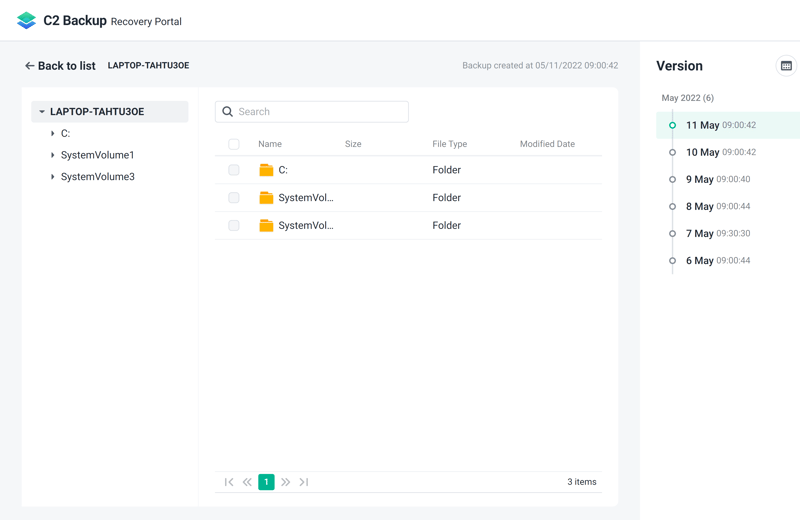This screenshot has width=800, height=520.
Task: Check the box for the C: folder row
Action: click(x=234, y=170)
